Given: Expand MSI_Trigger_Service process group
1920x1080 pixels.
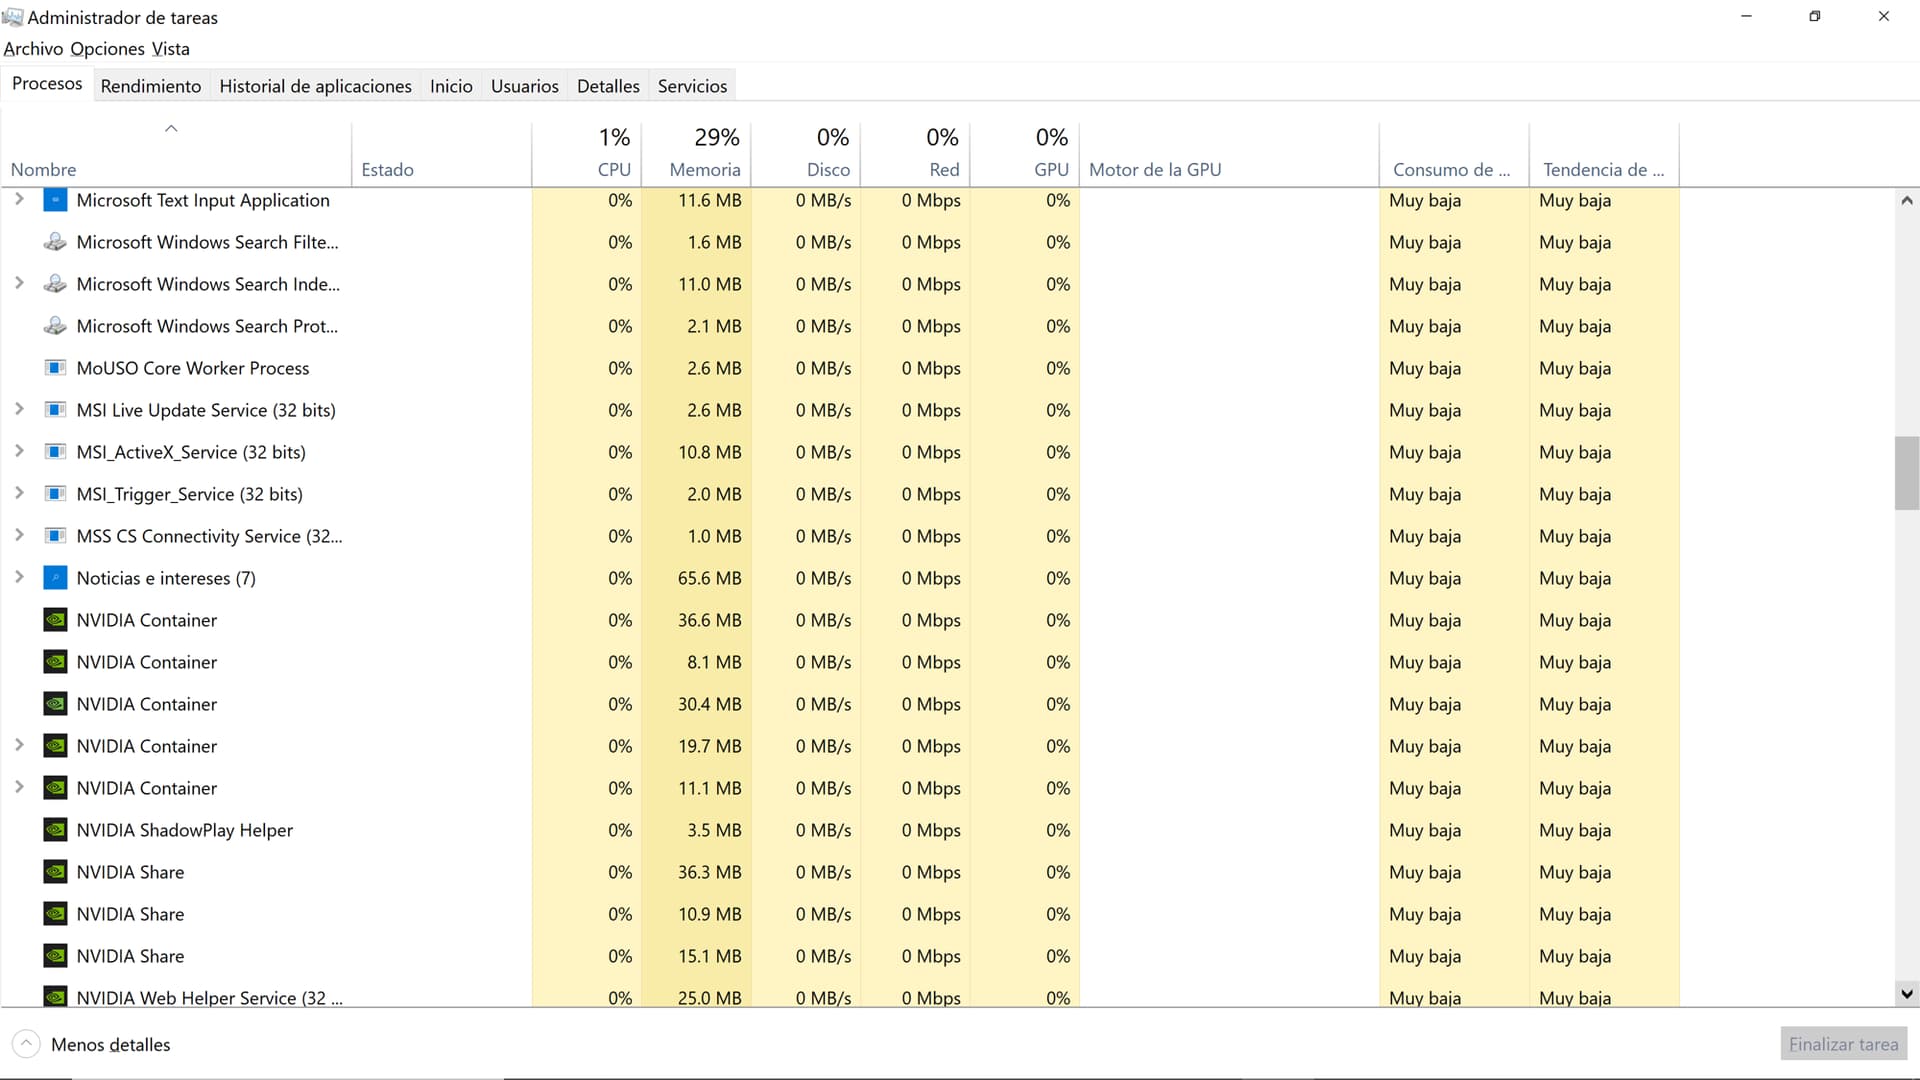Looking at the screenshot, I should pyautogui.click(x=19, y=494).
